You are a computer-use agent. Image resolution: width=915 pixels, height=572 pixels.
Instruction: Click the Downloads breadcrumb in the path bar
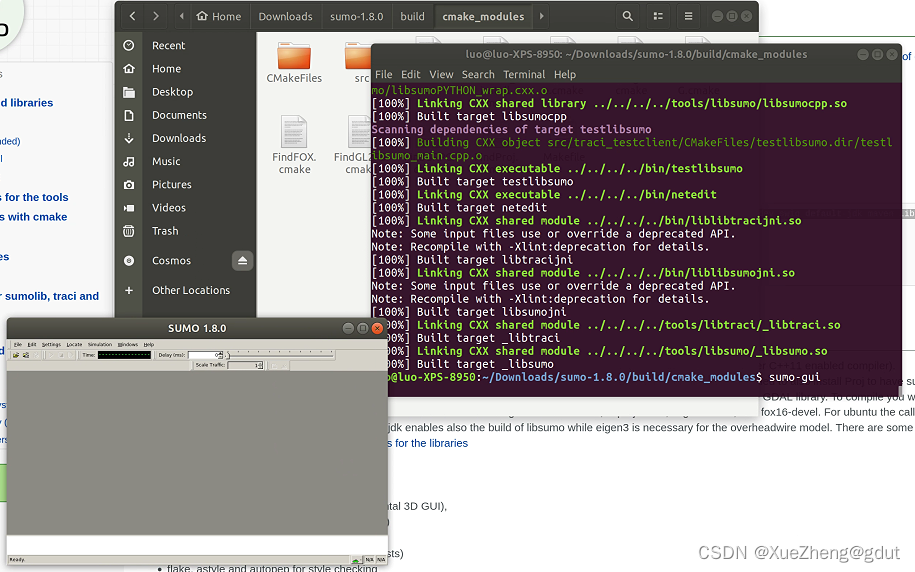click(285, 16)
